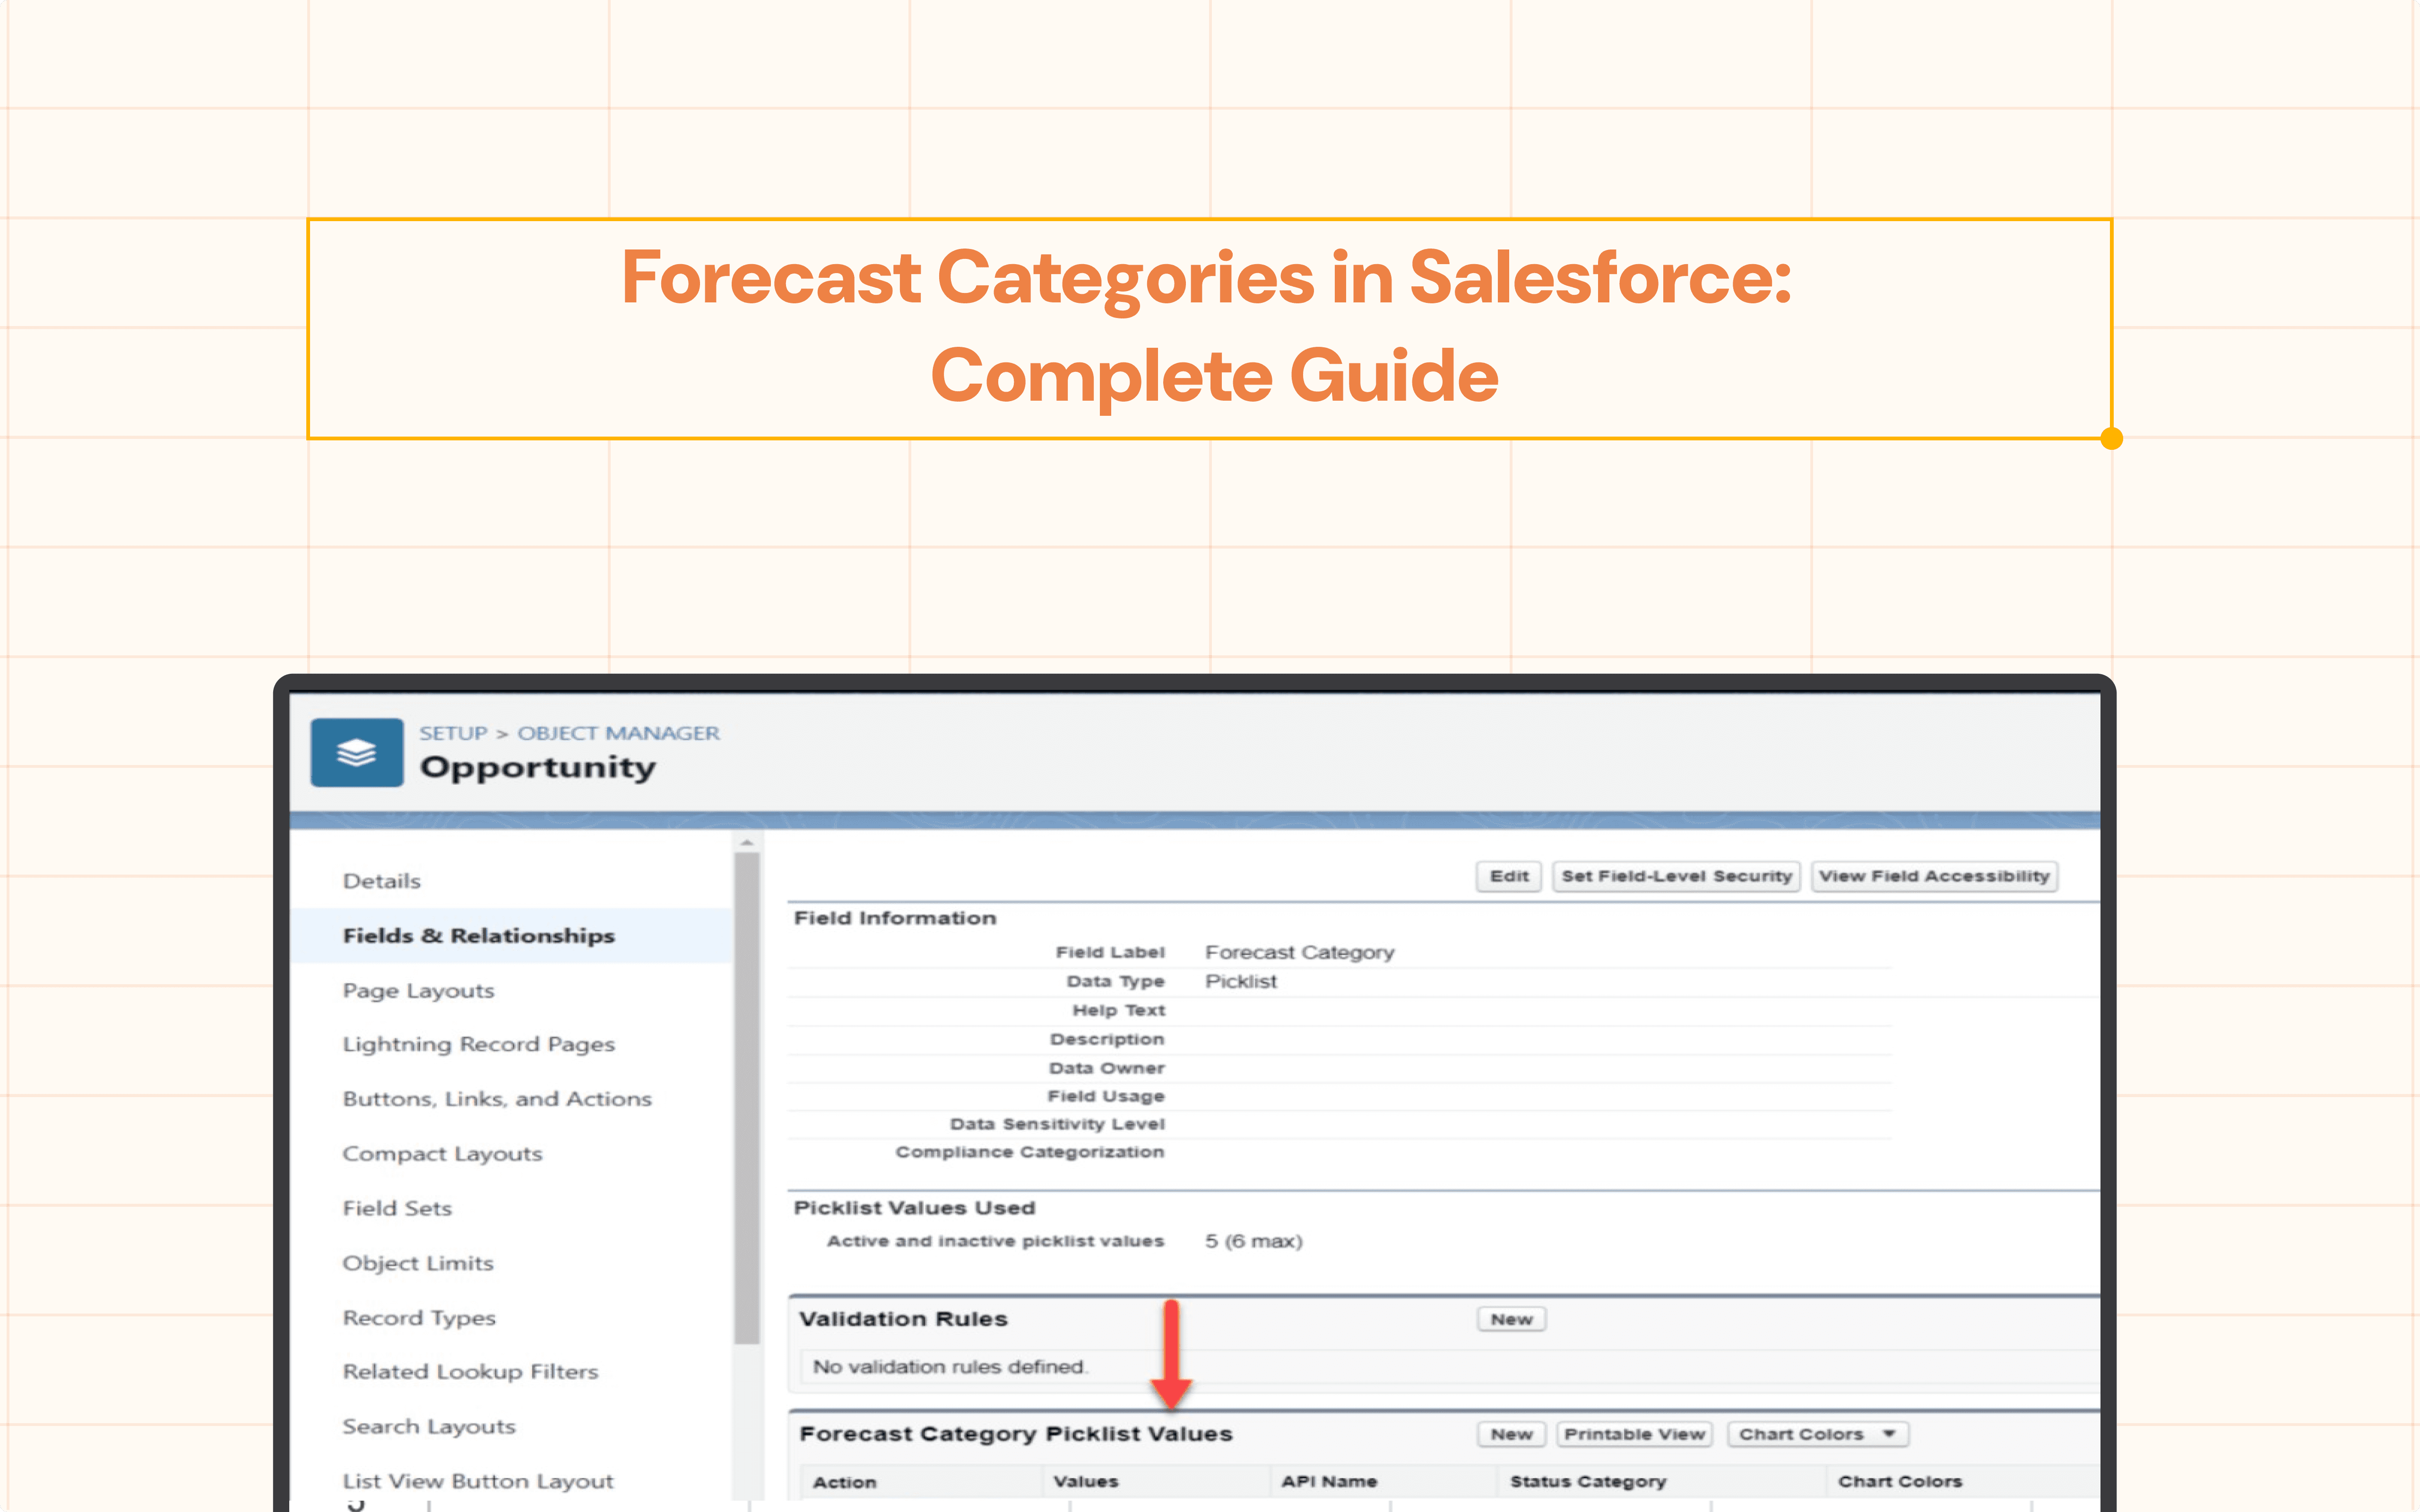Click the Forecast Category field label value

coord(1299,952)
